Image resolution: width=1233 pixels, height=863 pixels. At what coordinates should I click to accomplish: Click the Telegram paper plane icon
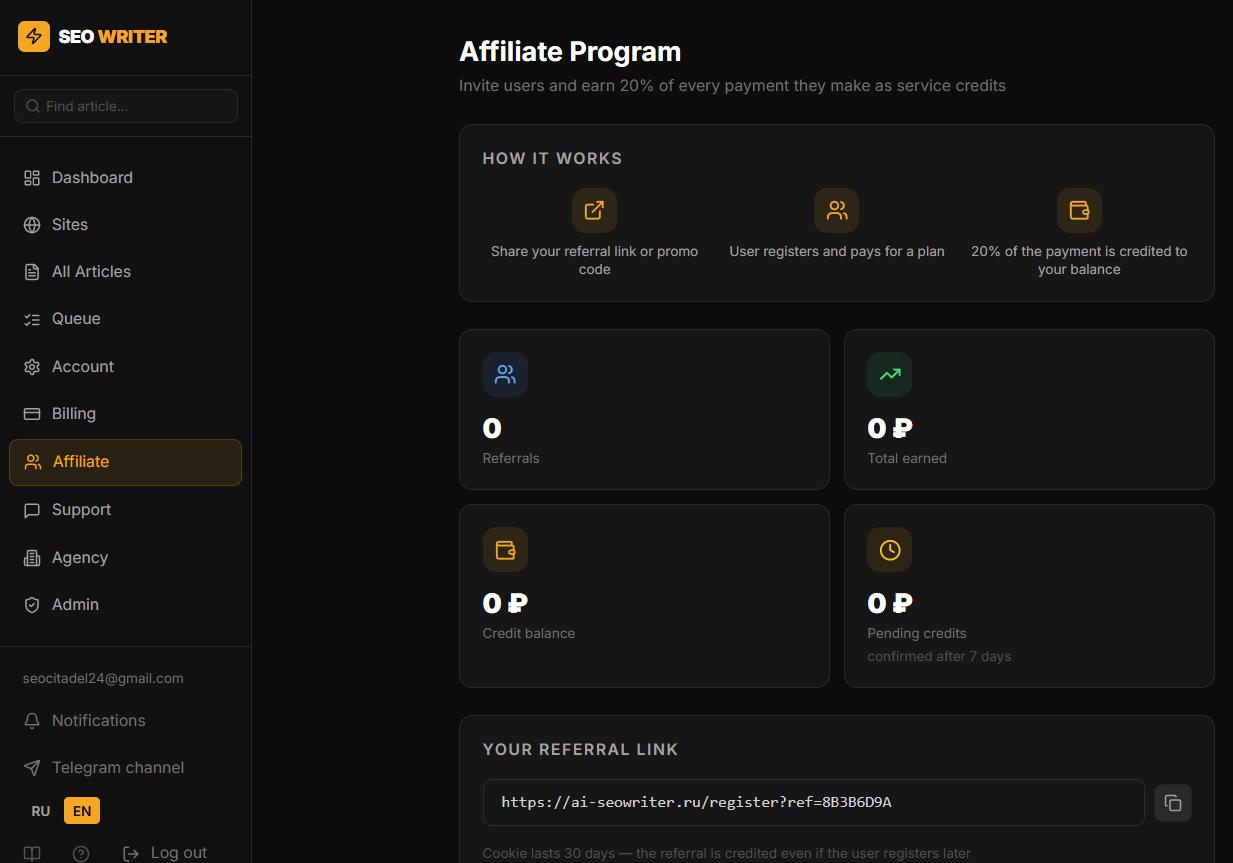click(32, 768)
